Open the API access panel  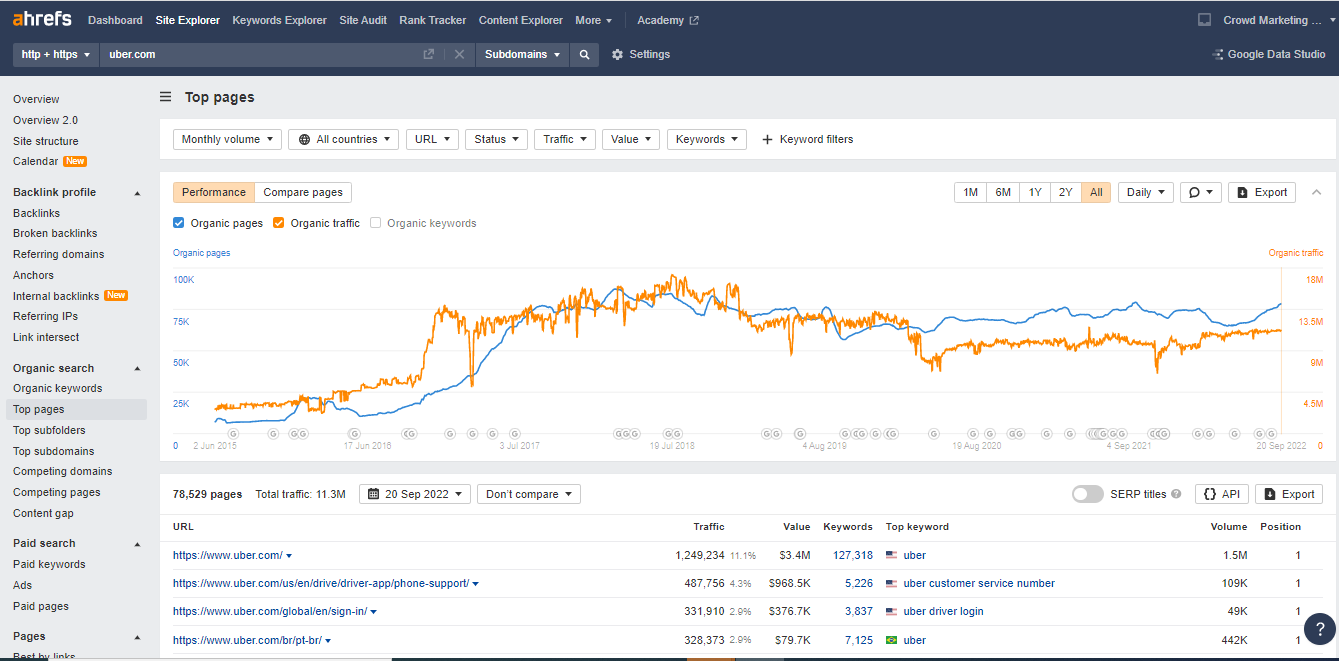(1221, 493)
